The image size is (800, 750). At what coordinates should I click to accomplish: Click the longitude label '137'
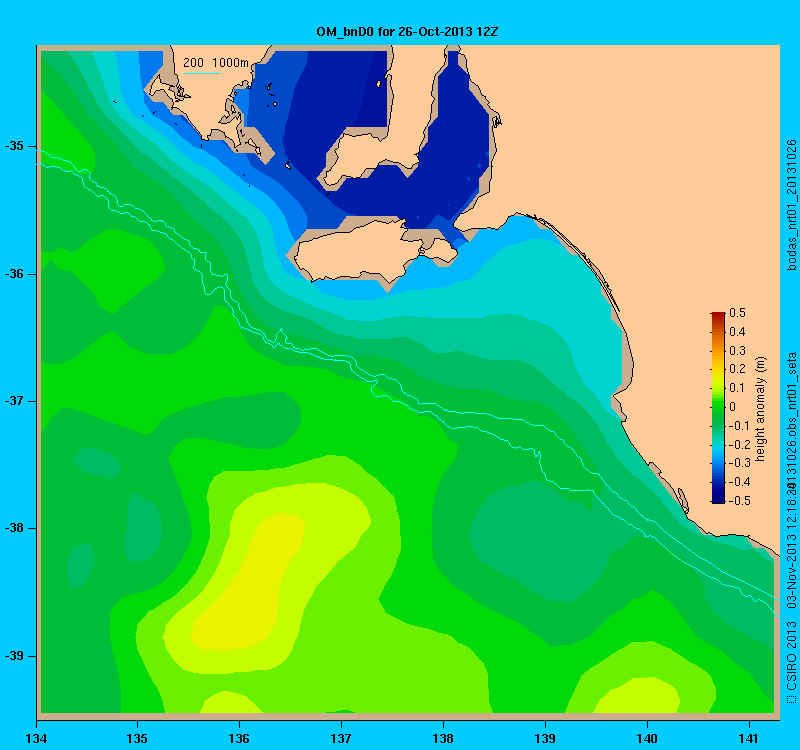(341, 739)
